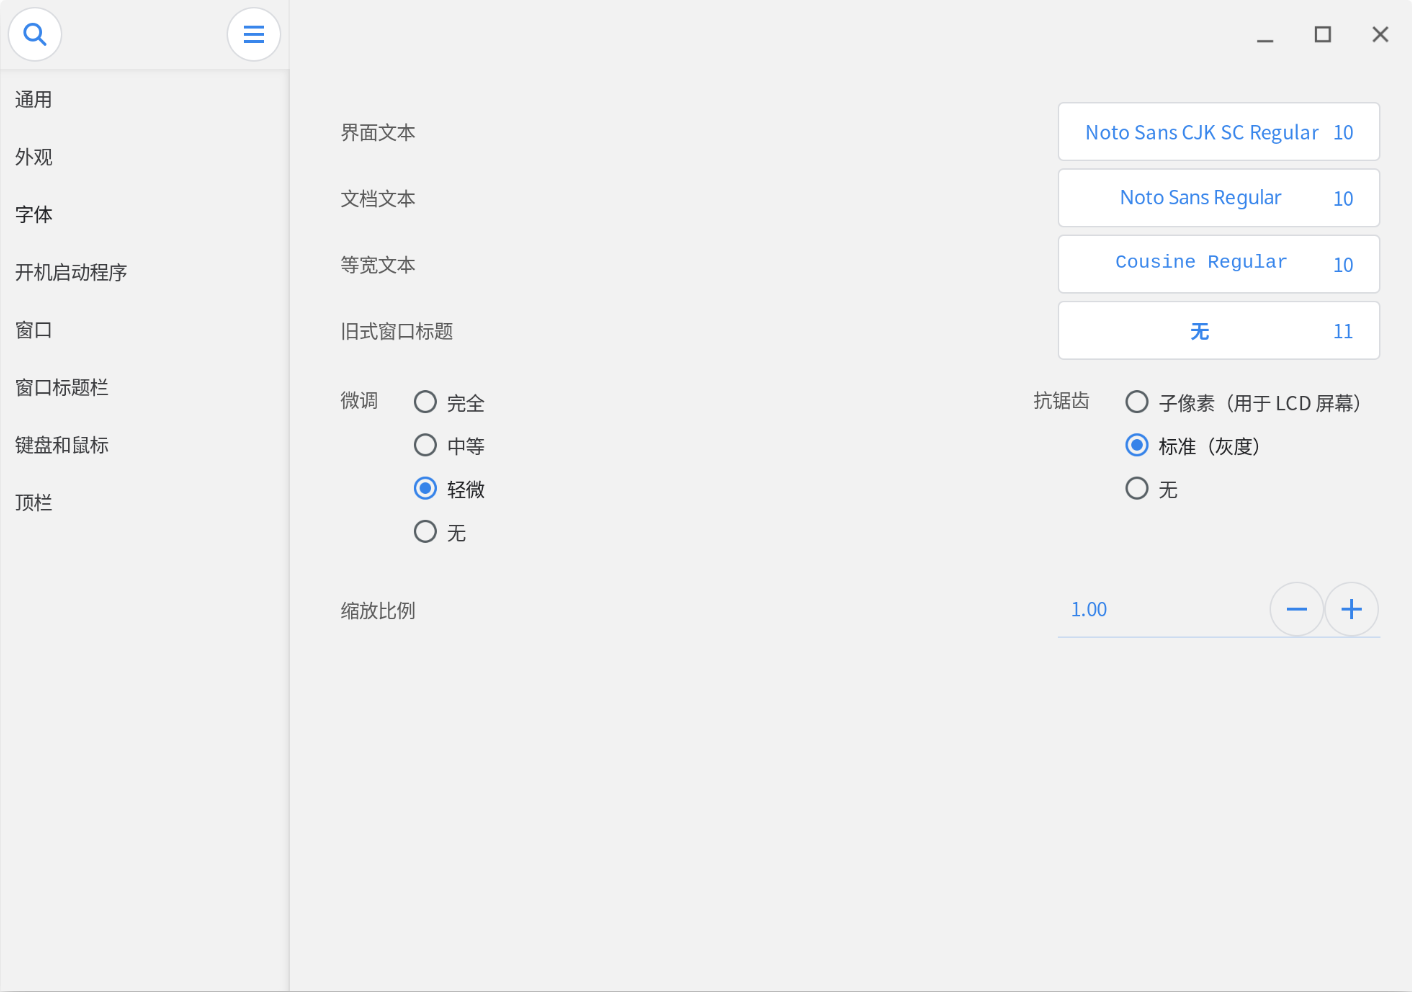Open 界面文本 font chooser Noto Sans CJK
Screen dimensions: 1412x992
click(x=1218, y=132)
